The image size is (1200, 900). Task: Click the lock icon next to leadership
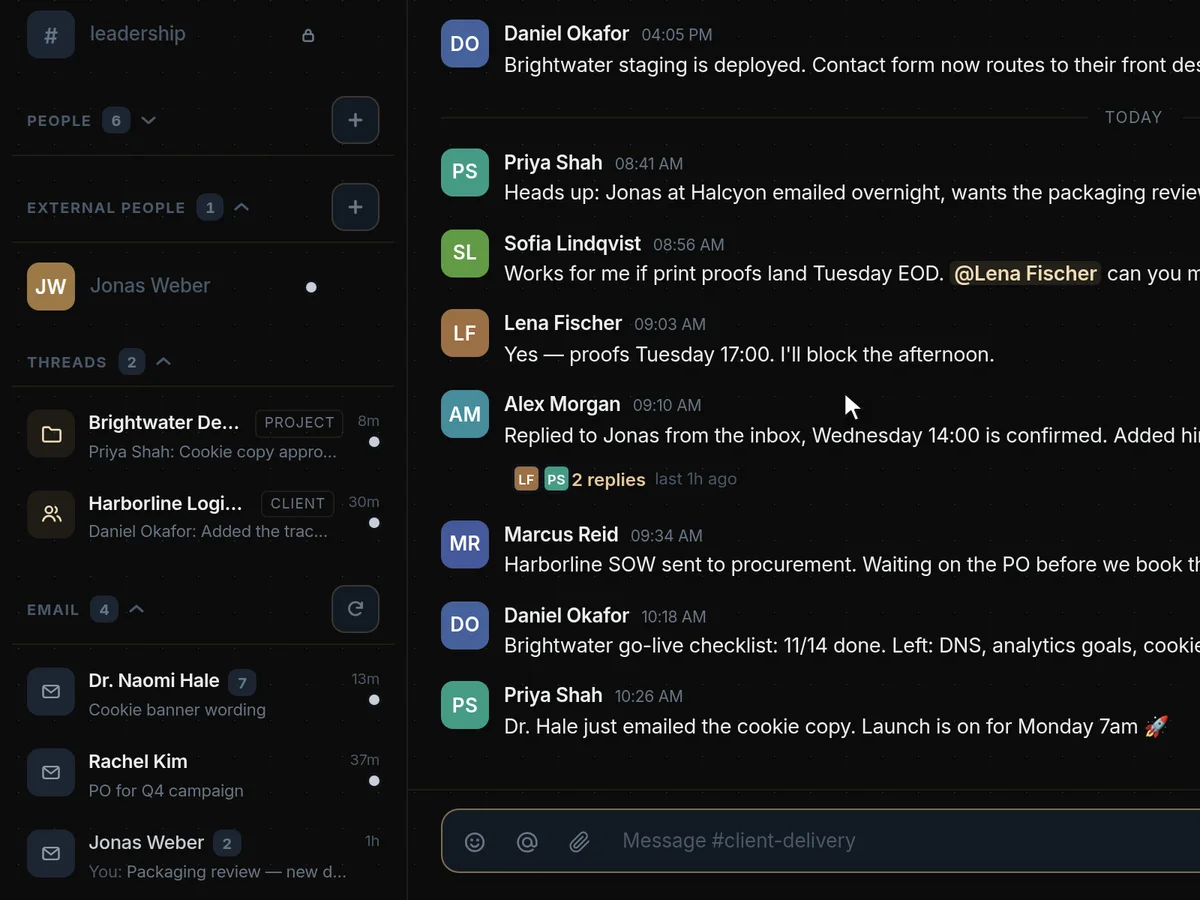coord(308,36)
